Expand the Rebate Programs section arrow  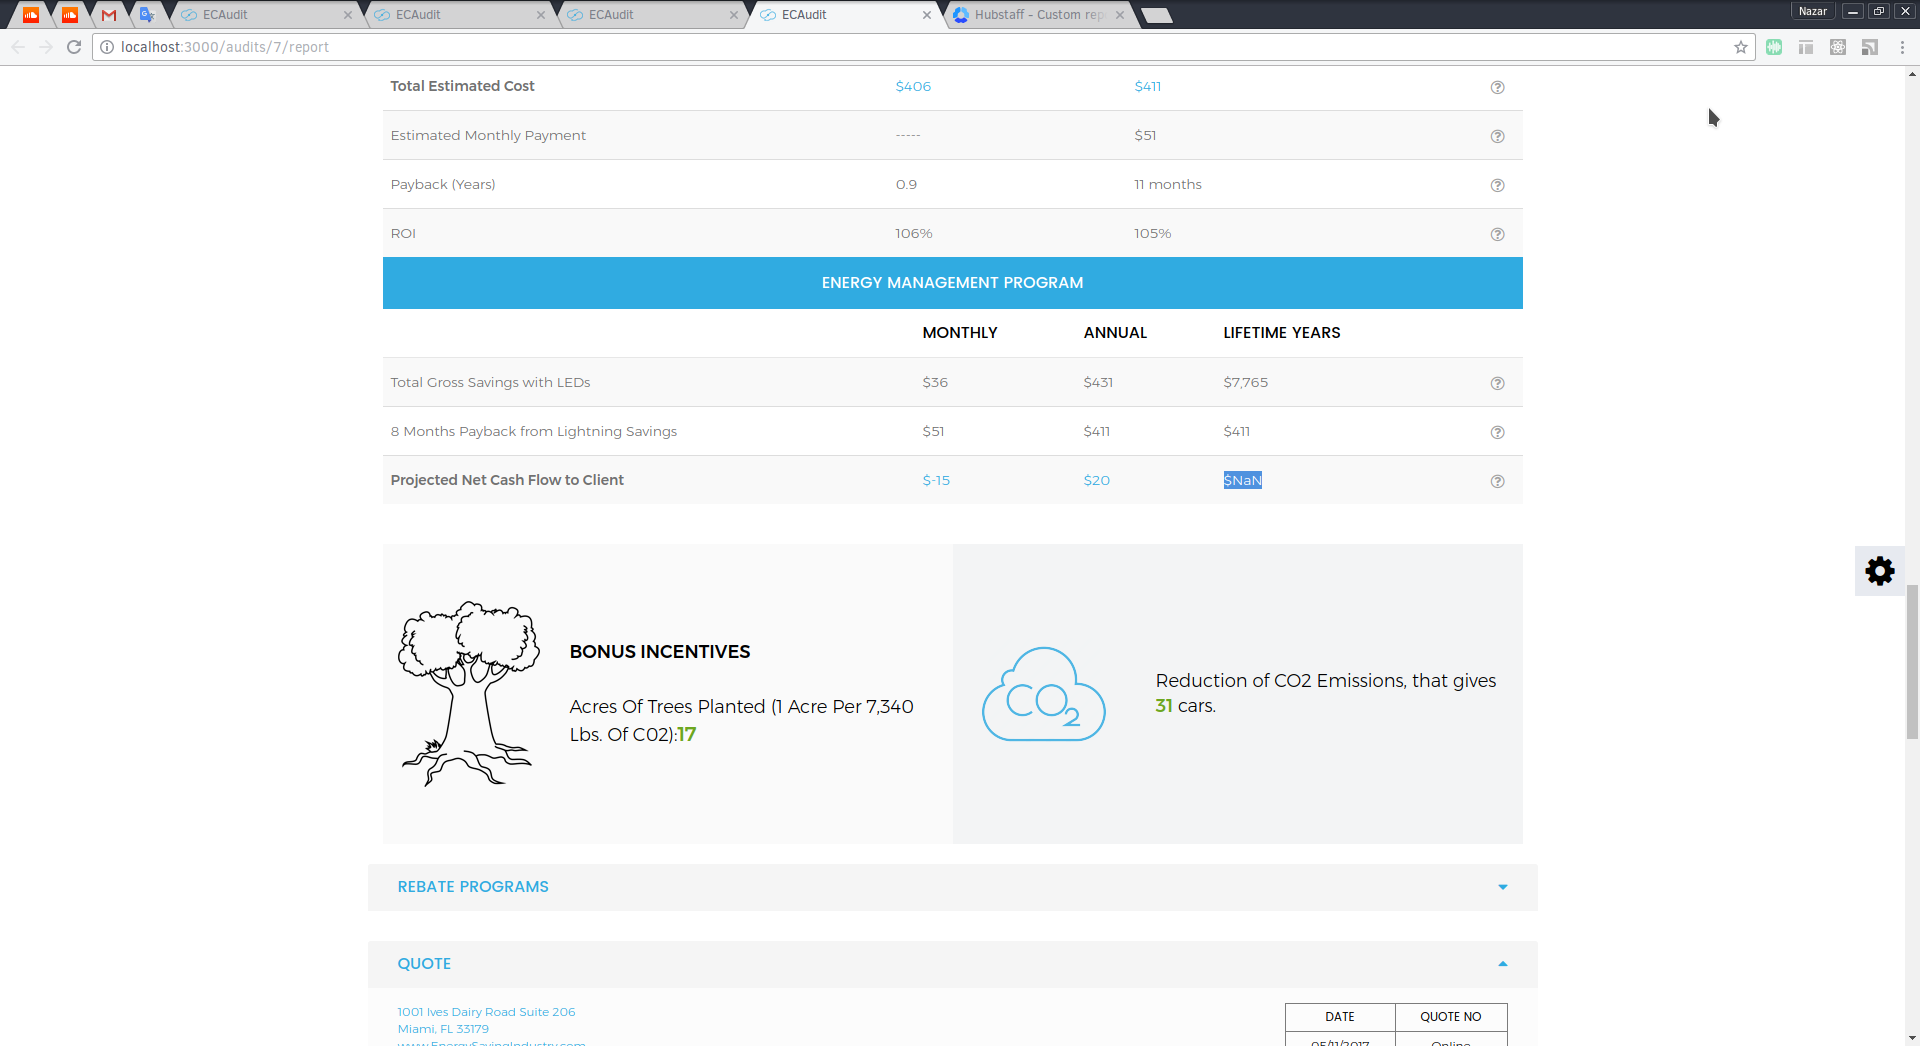click(x=1502, y=887)
